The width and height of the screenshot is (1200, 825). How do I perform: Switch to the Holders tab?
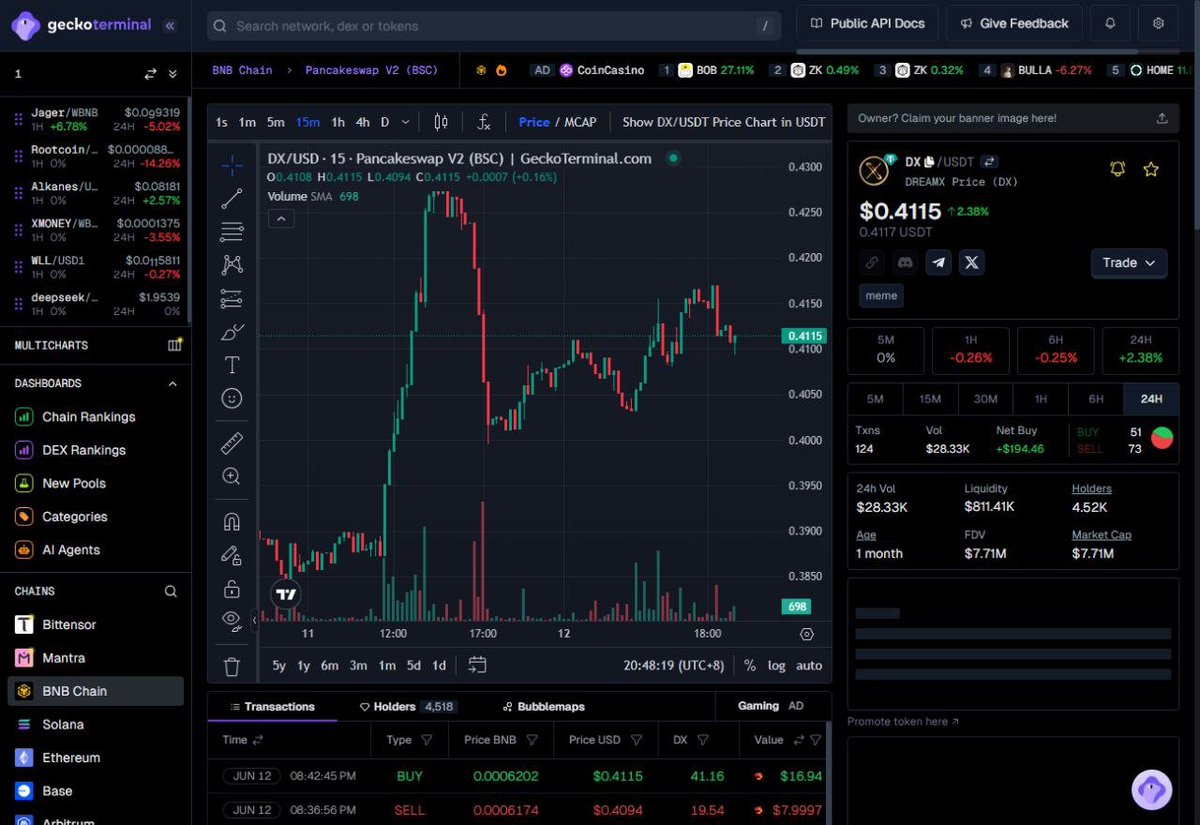coord(408,706)
